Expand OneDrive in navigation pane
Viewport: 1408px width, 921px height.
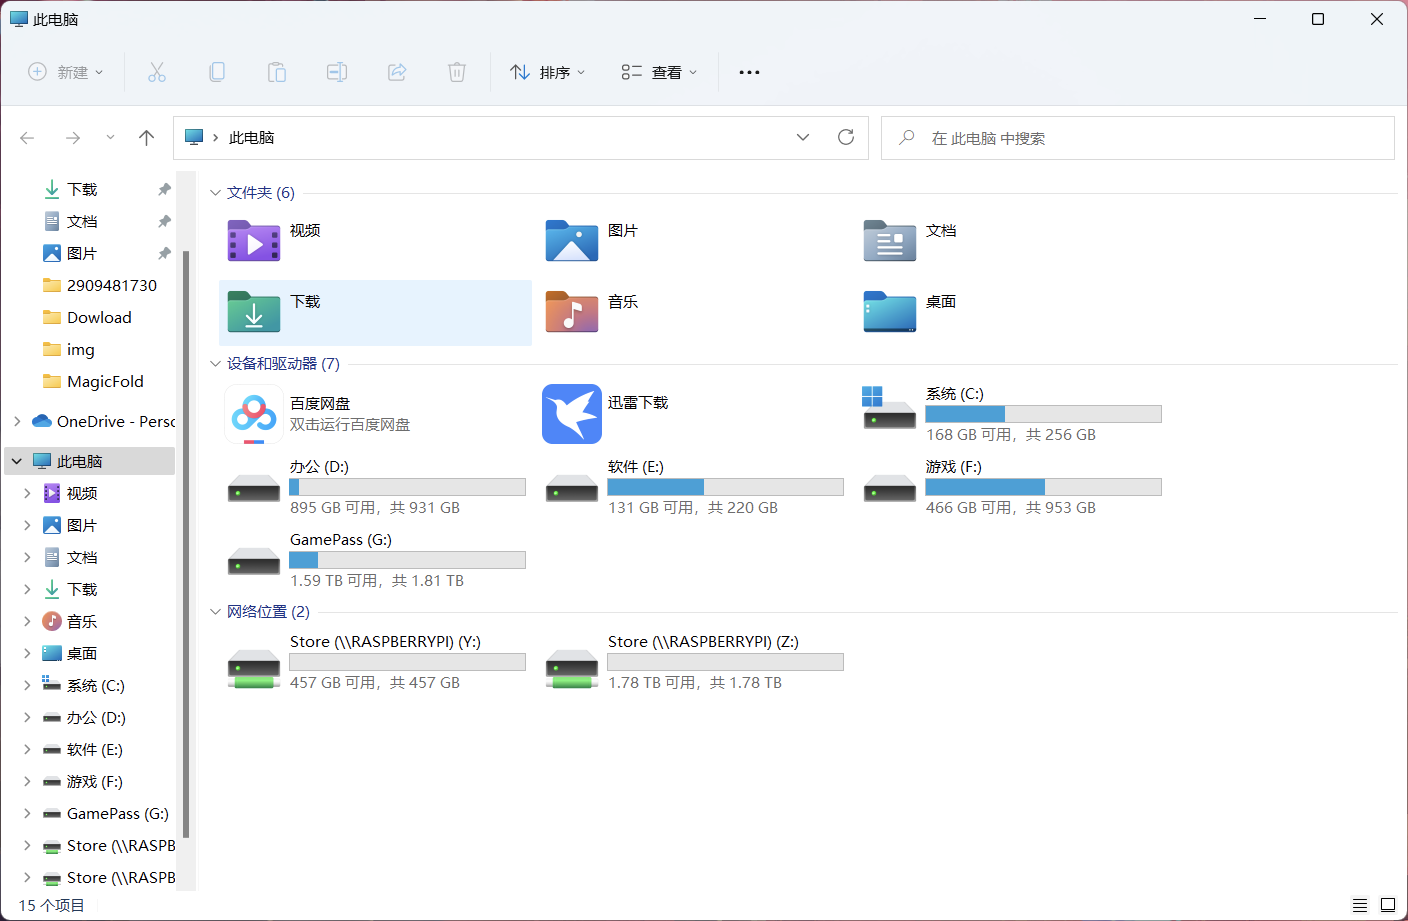(17, 421)
